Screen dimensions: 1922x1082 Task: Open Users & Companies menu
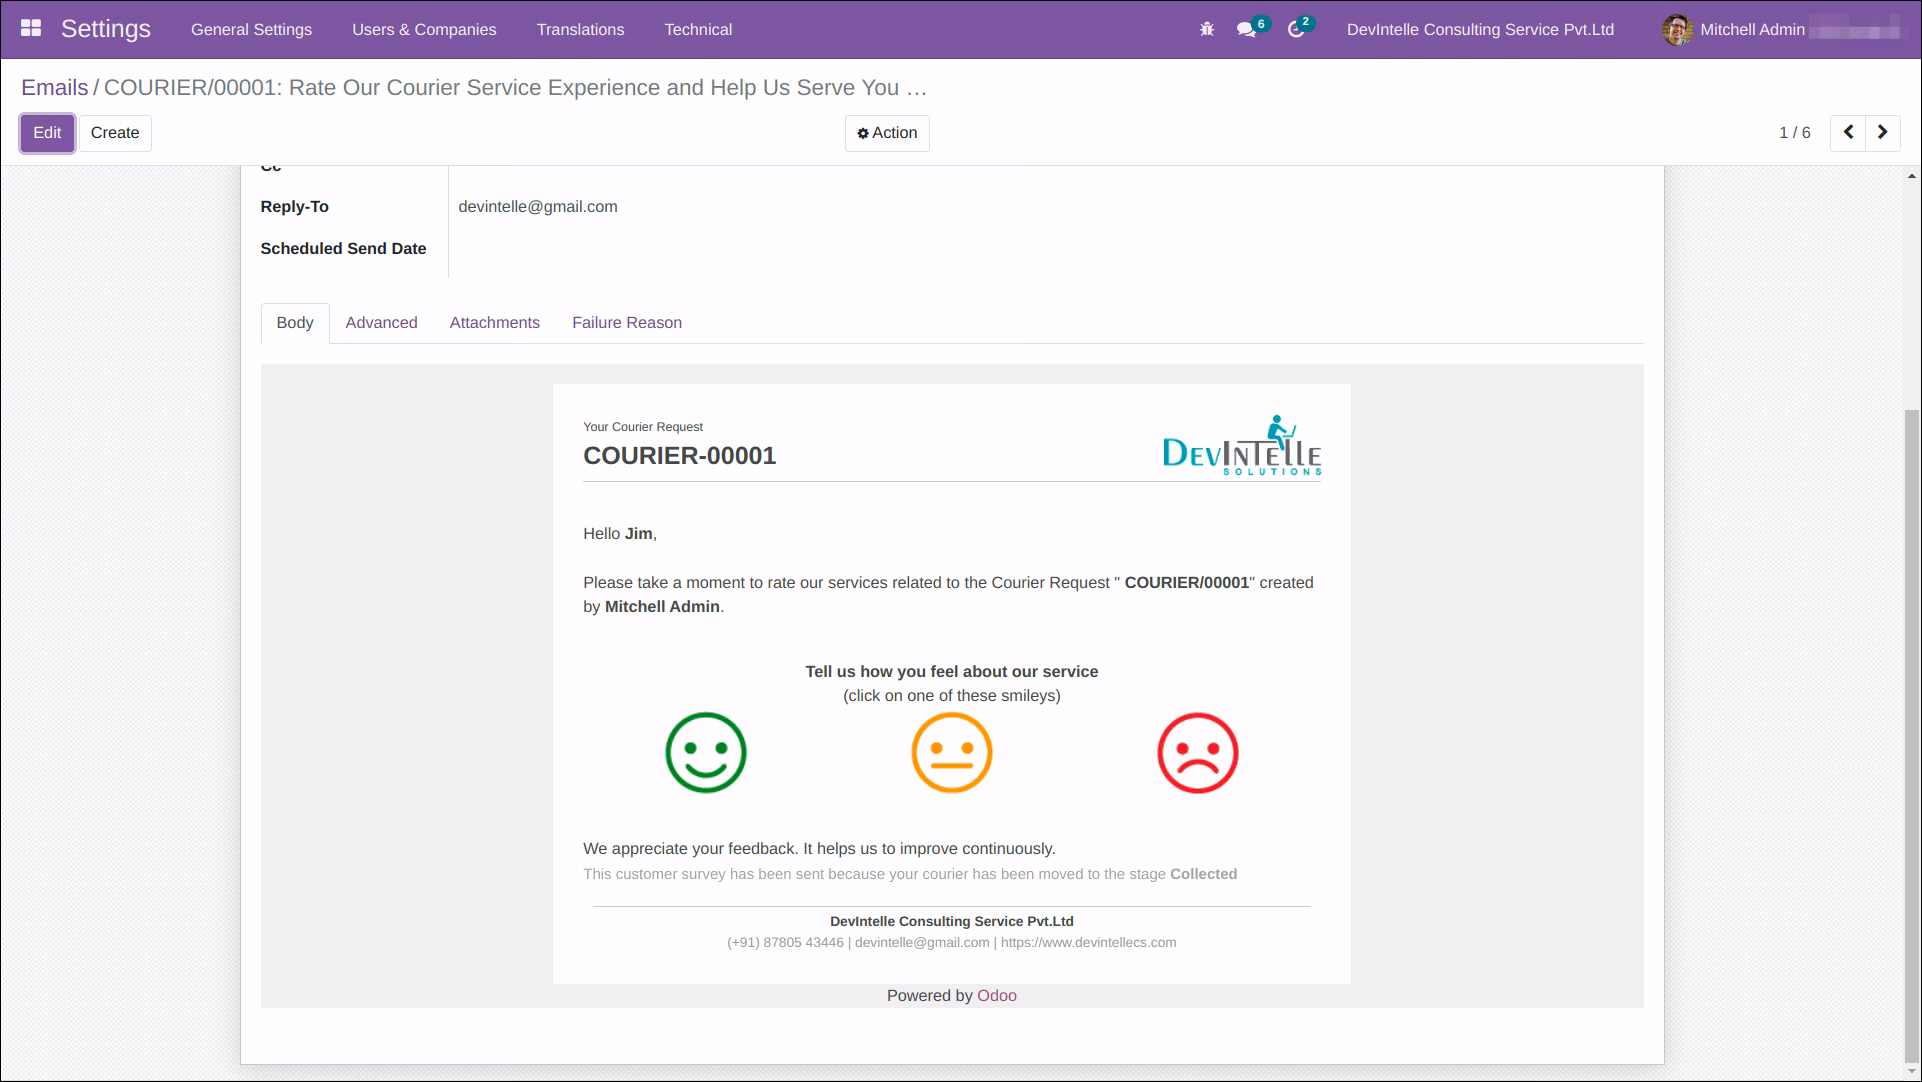pyautogui.click(x=424, y=30)
